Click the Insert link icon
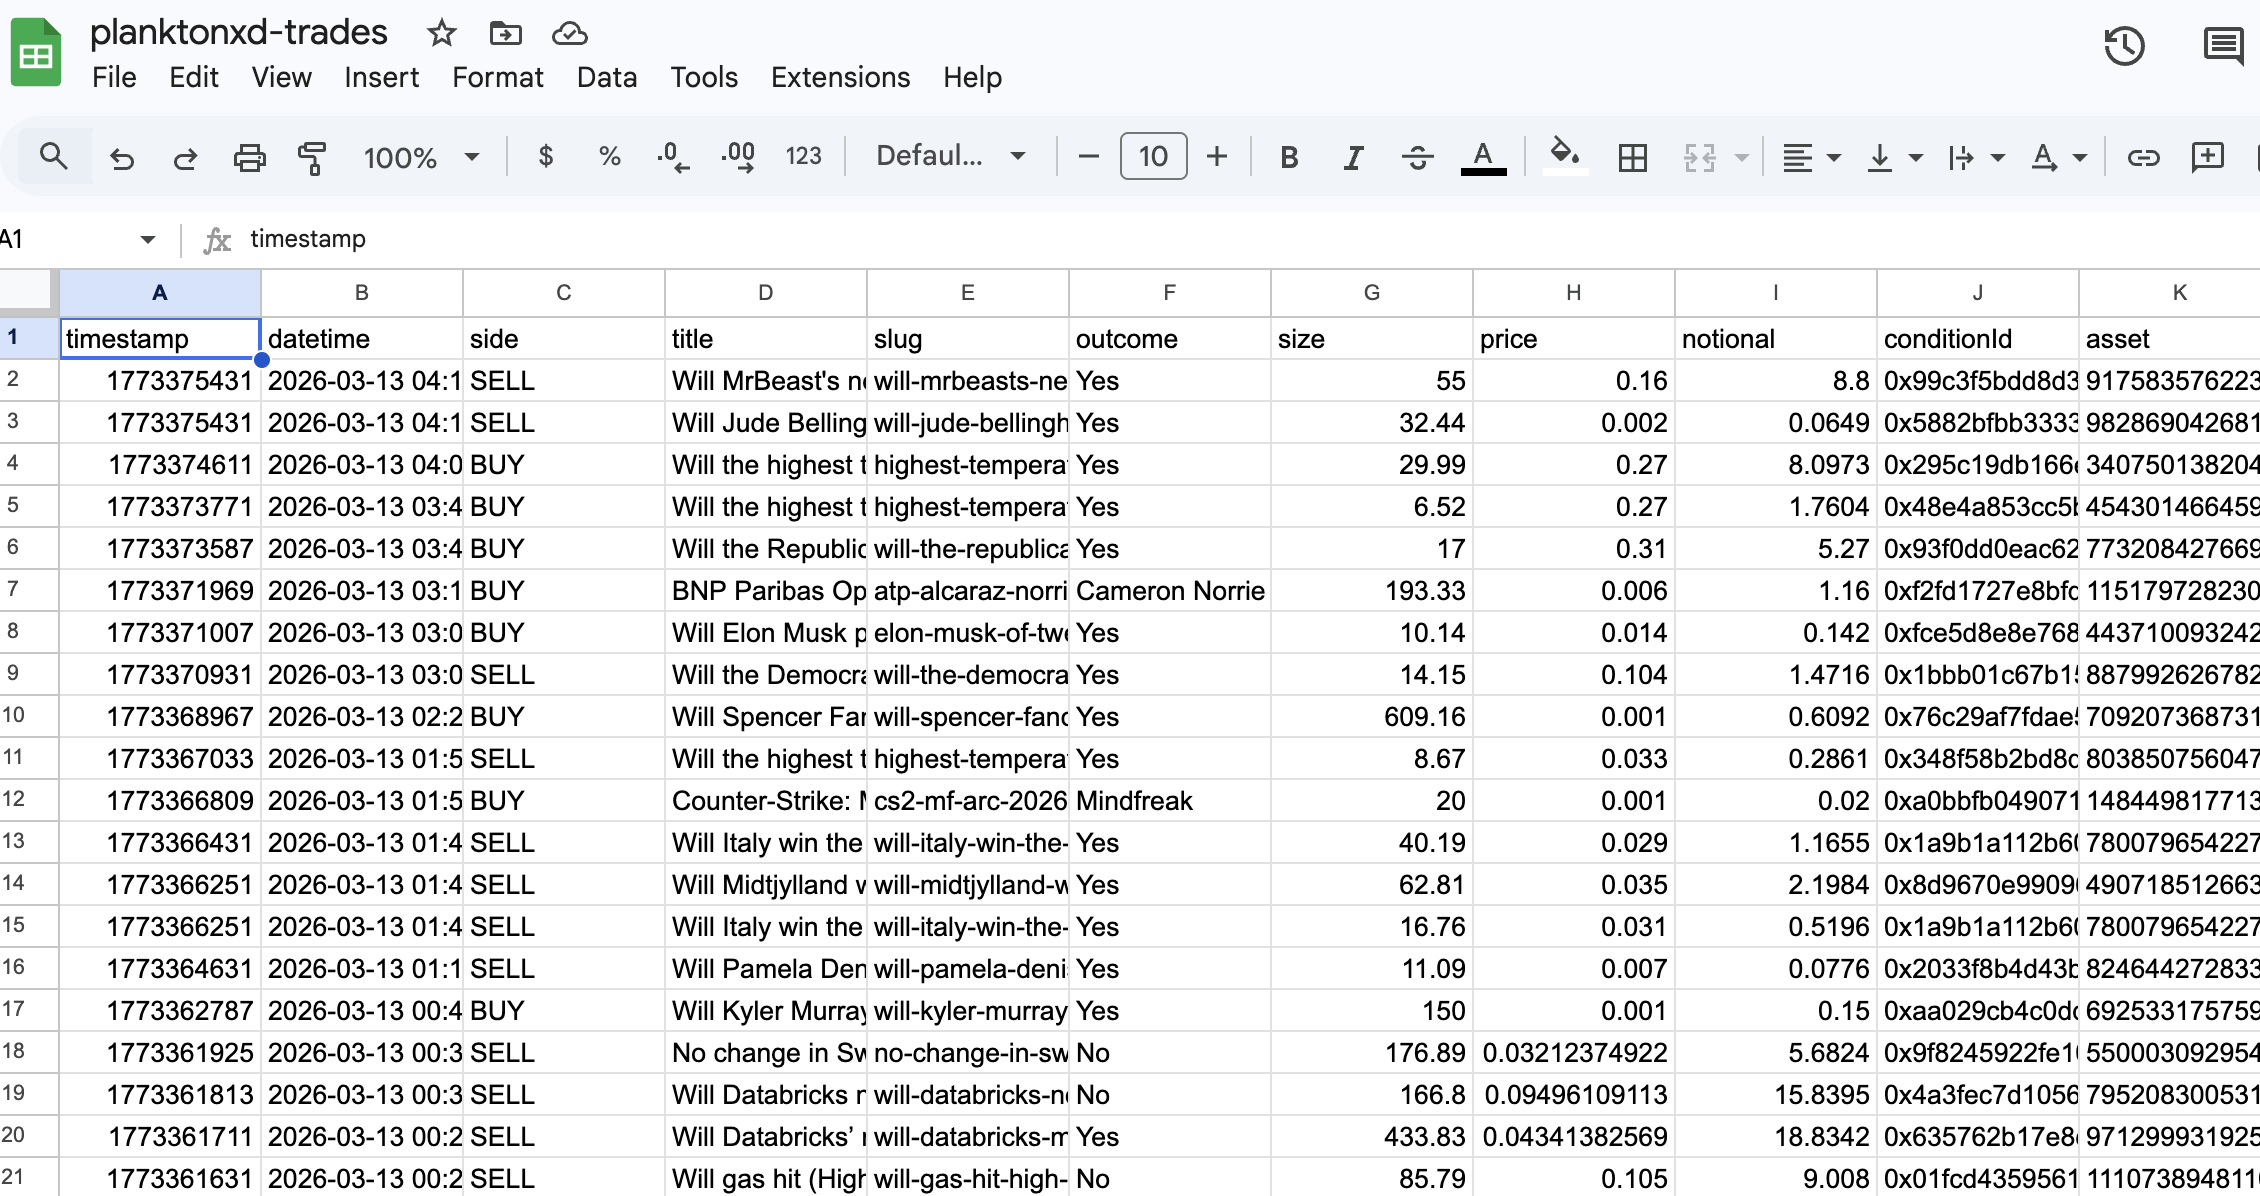 tap(2143, 157)
